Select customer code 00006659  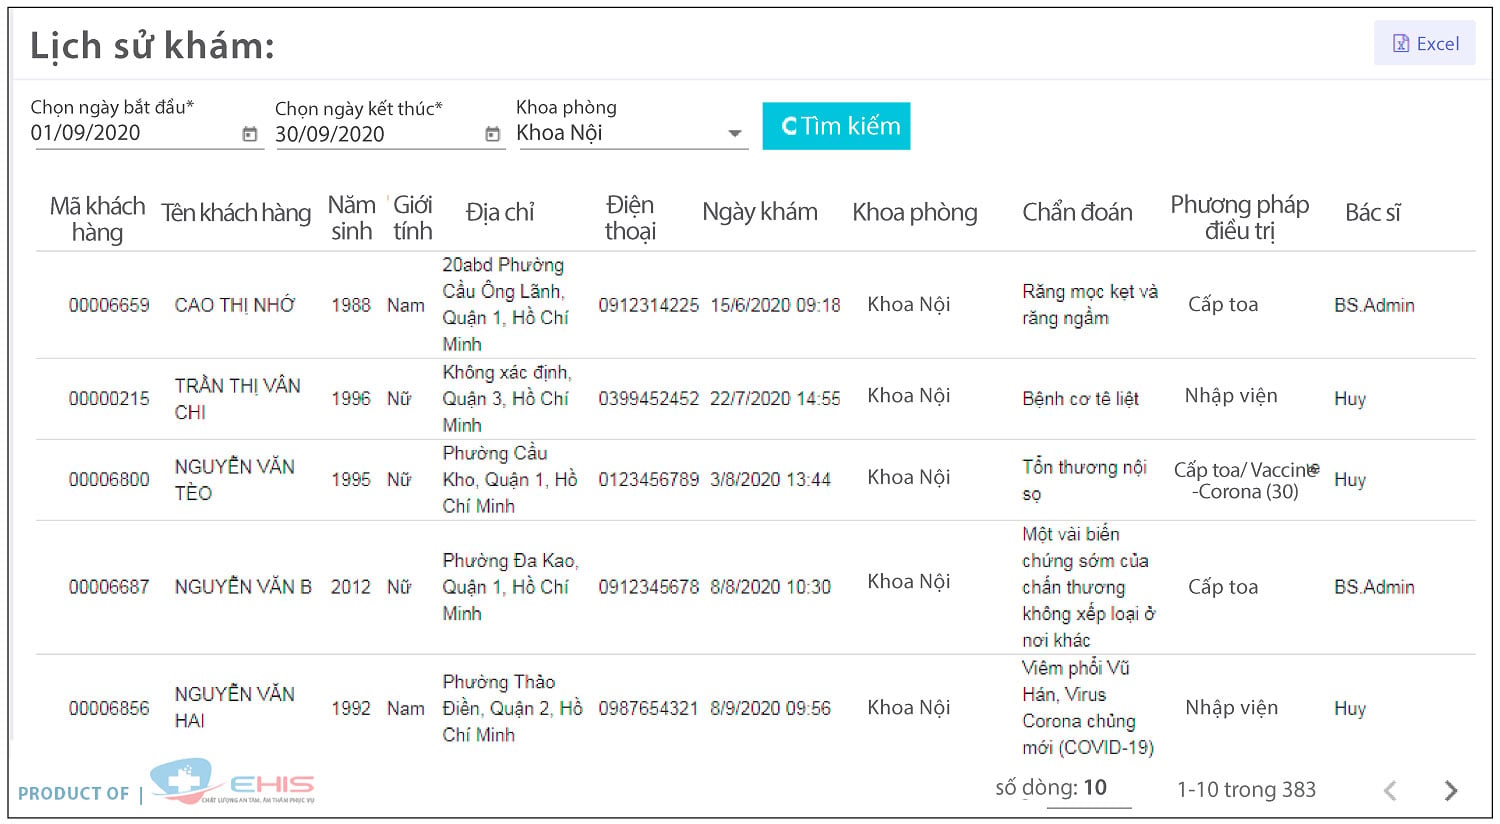point(109,305)
